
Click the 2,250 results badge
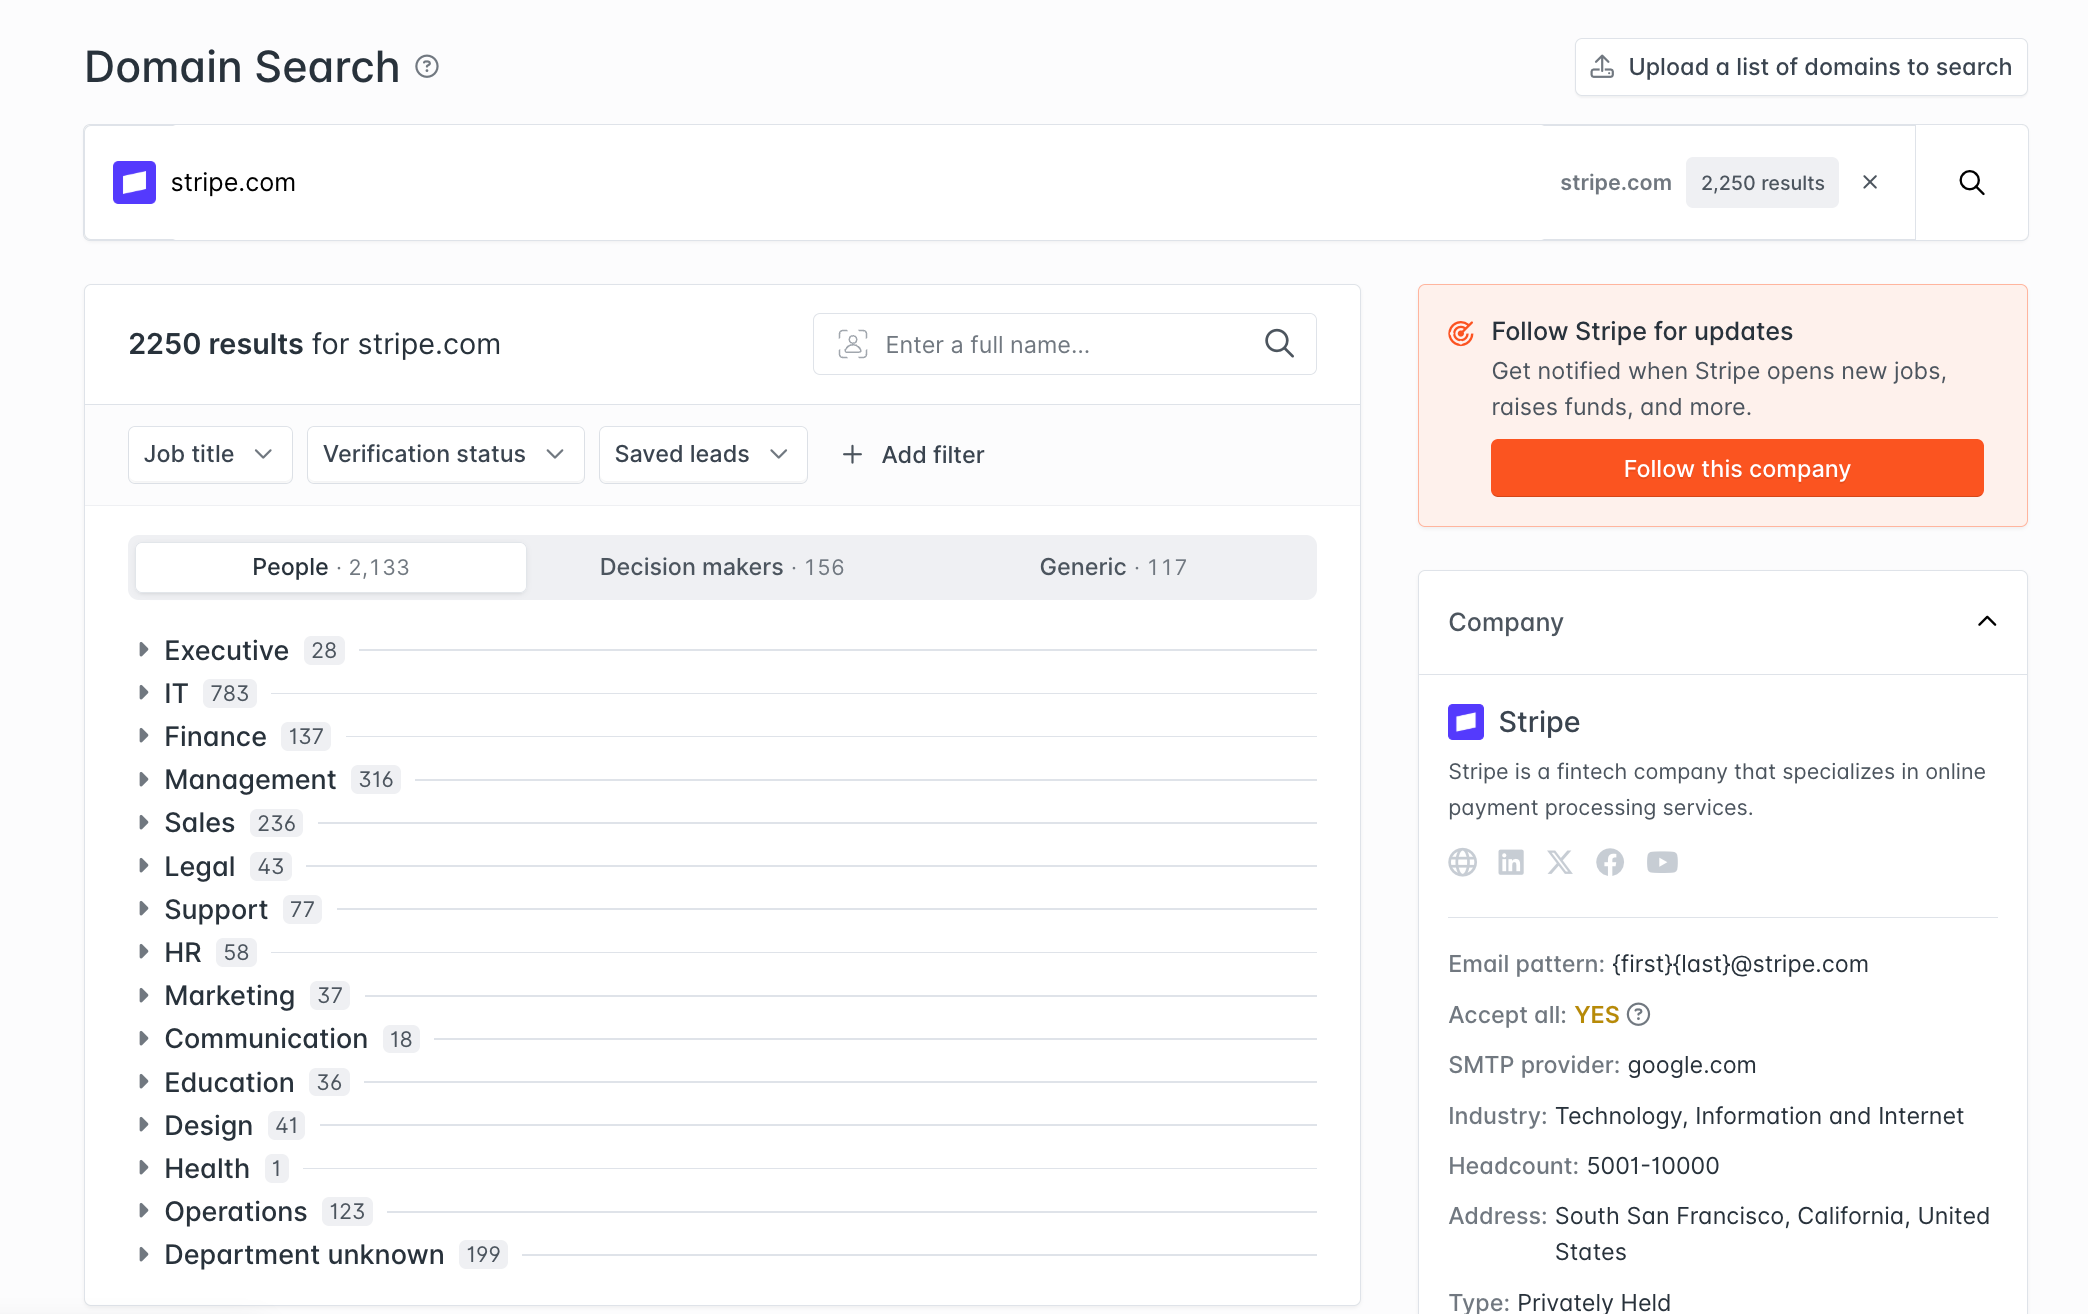click(x=1762, y=182)
